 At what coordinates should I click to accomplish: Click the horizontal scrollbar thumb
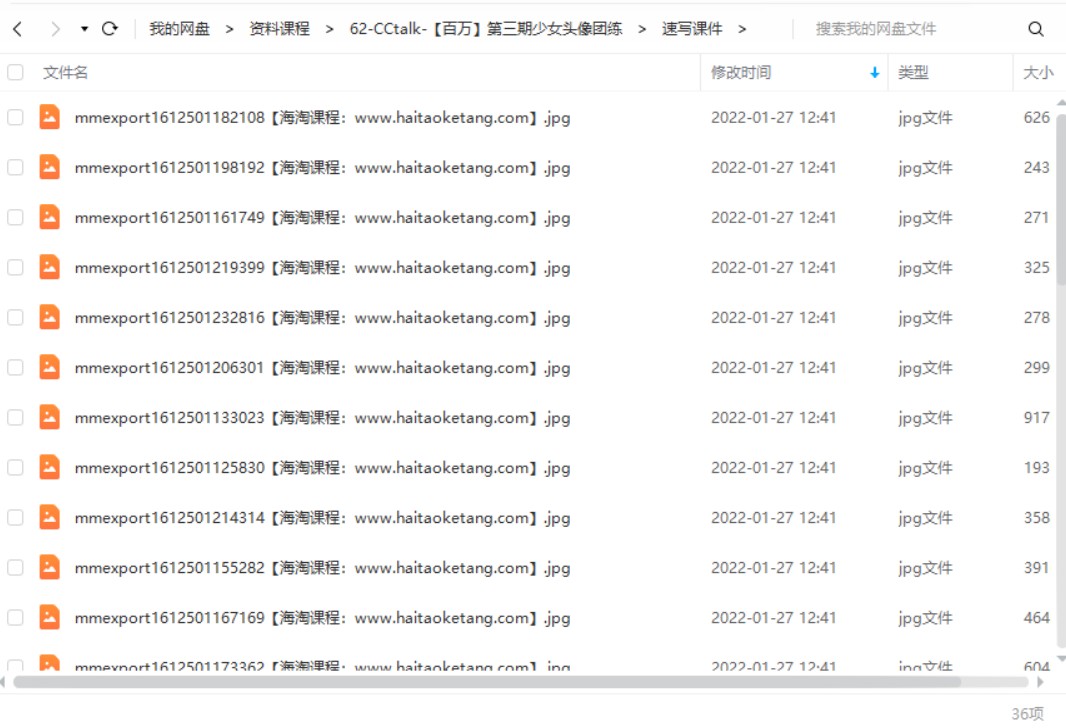point(487,682)
